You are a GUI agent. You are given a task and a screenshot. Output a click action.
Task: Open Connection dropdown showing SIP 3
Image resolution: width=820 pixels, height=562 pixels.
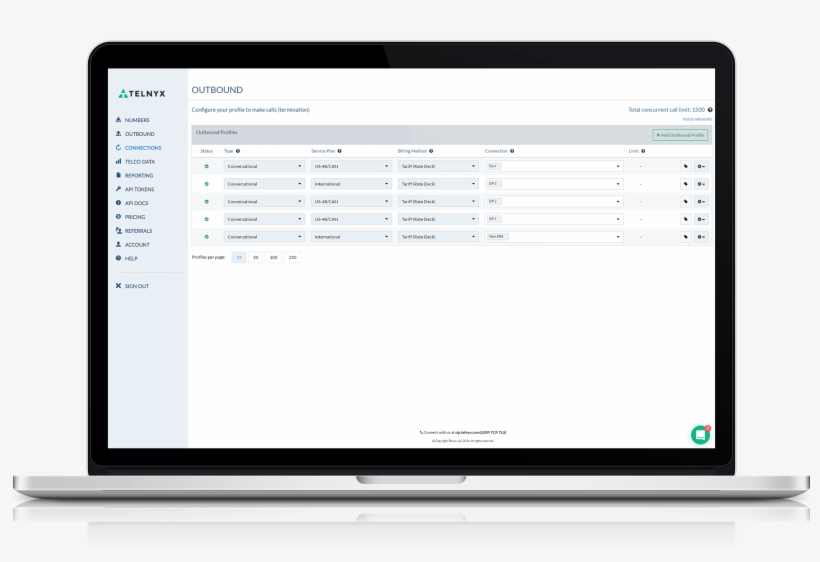click(554, 184)
